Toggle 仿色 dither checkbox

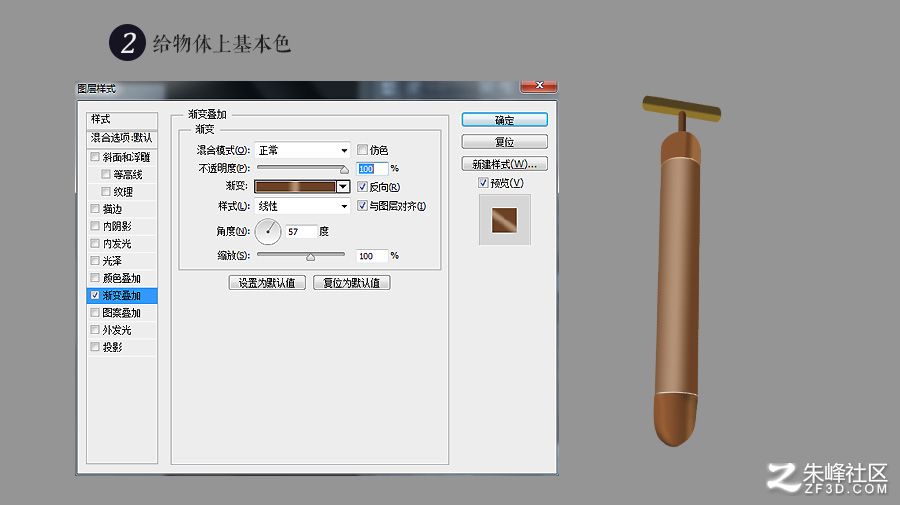362,150
